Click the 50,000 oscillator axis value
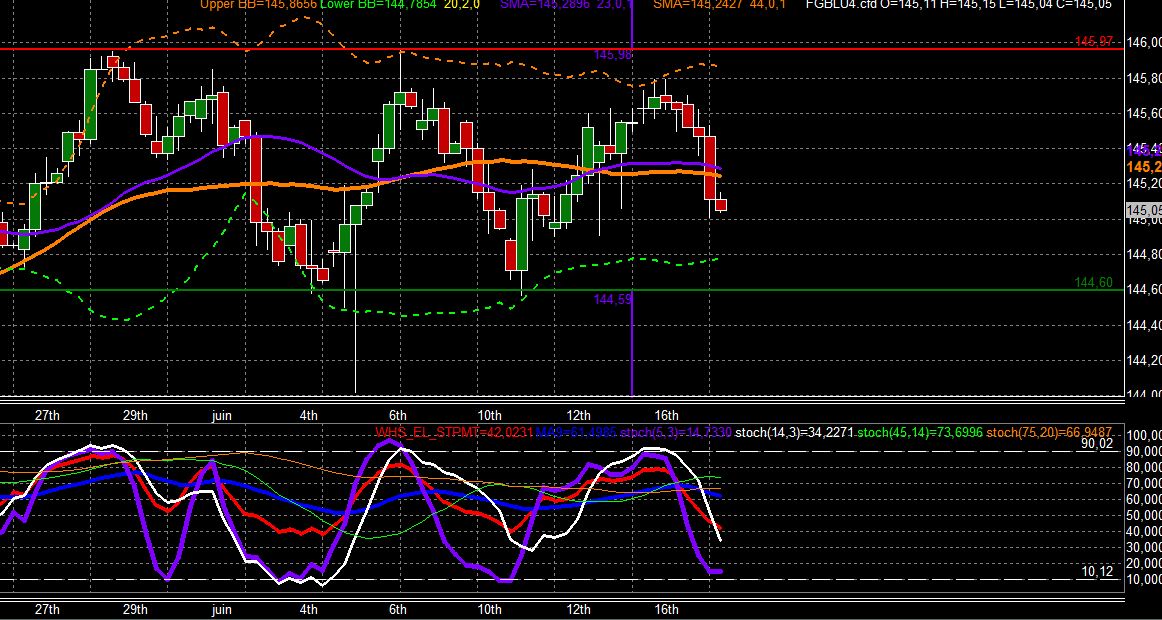The height and width of the screenshot is (620, 1162). tap(1143, 515)
